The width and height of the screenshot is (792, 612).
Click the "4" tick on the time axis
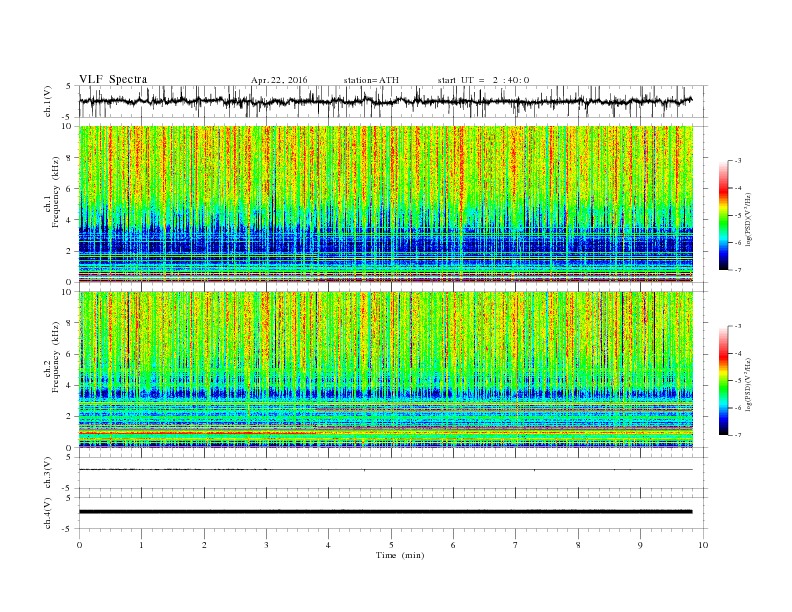329,545
